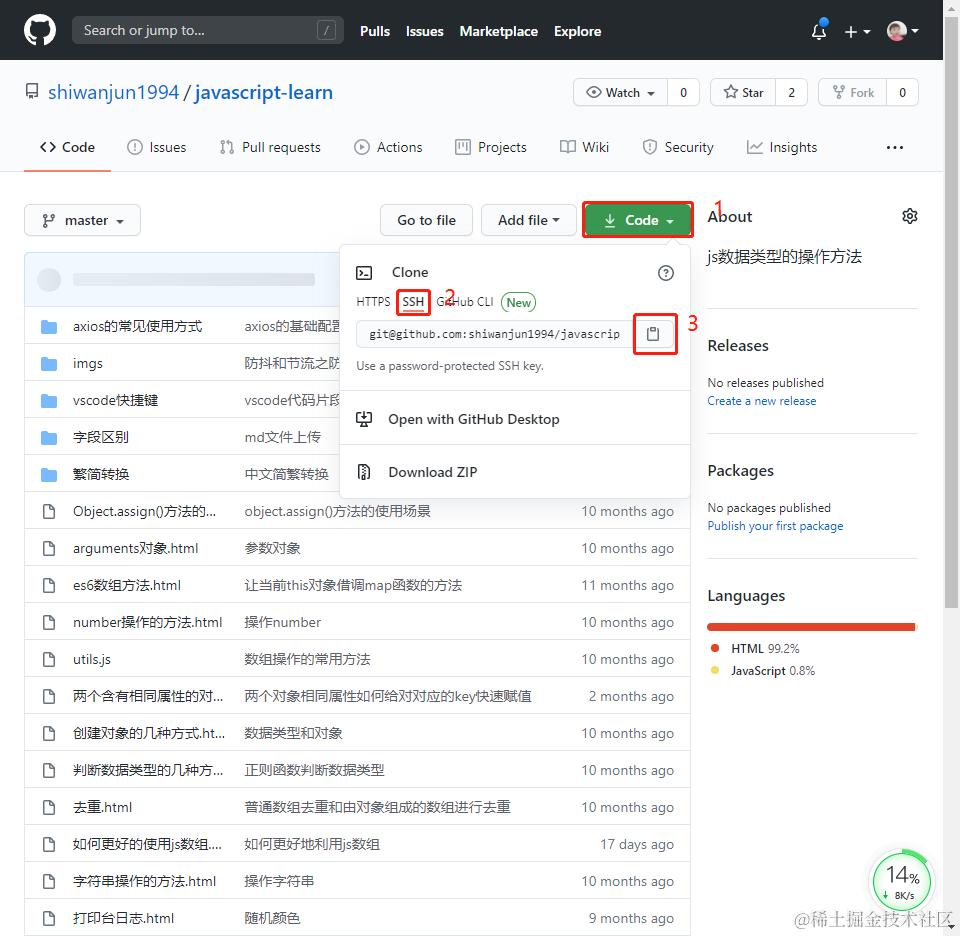Image resolution: width=960 pixels, height=936 pixels.
Task: Open the star count 2
Action: (792, 92)
